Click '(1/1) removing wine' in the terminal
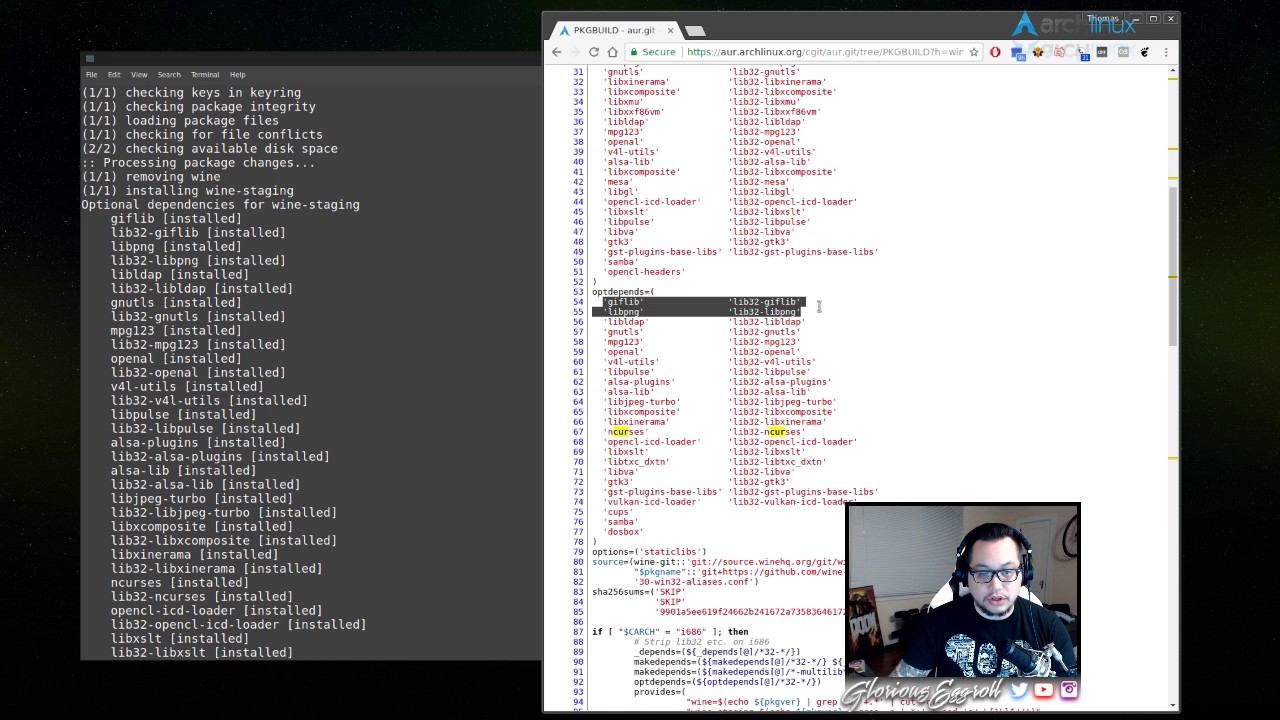1280x720 pixels. (x=151, y=176)
